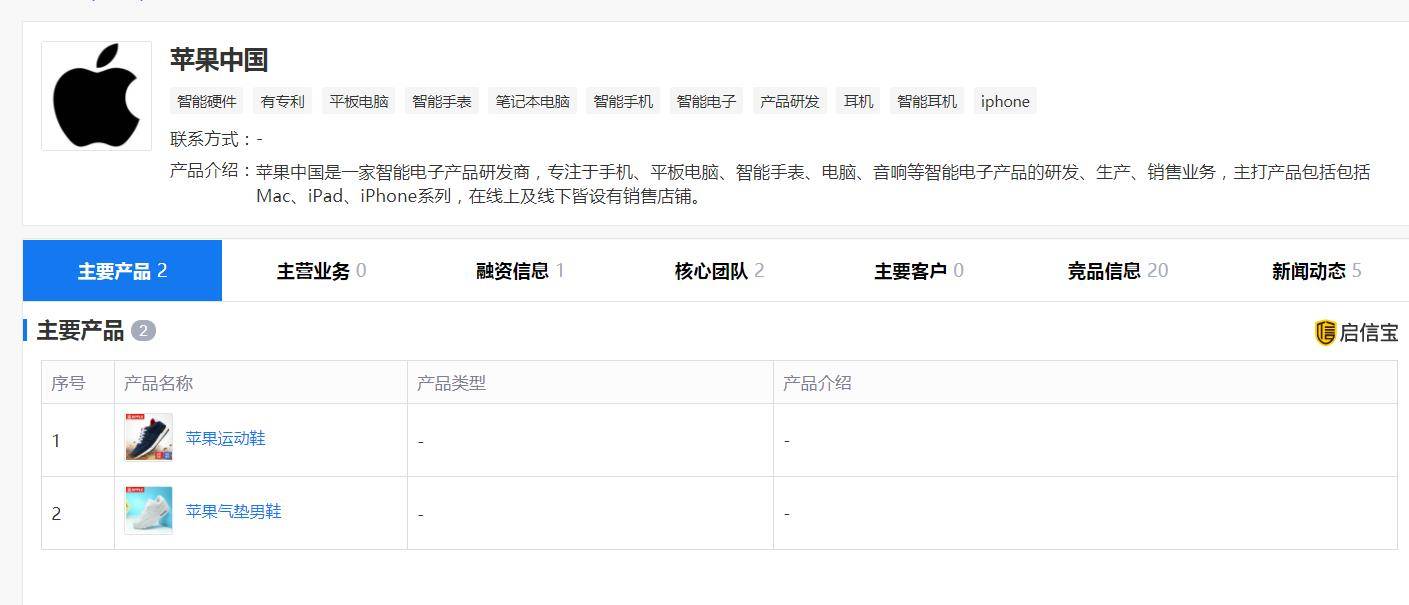1409x605 pixels.
Task: Go to the 核心团队 tab
Action: tap(719, 271)
